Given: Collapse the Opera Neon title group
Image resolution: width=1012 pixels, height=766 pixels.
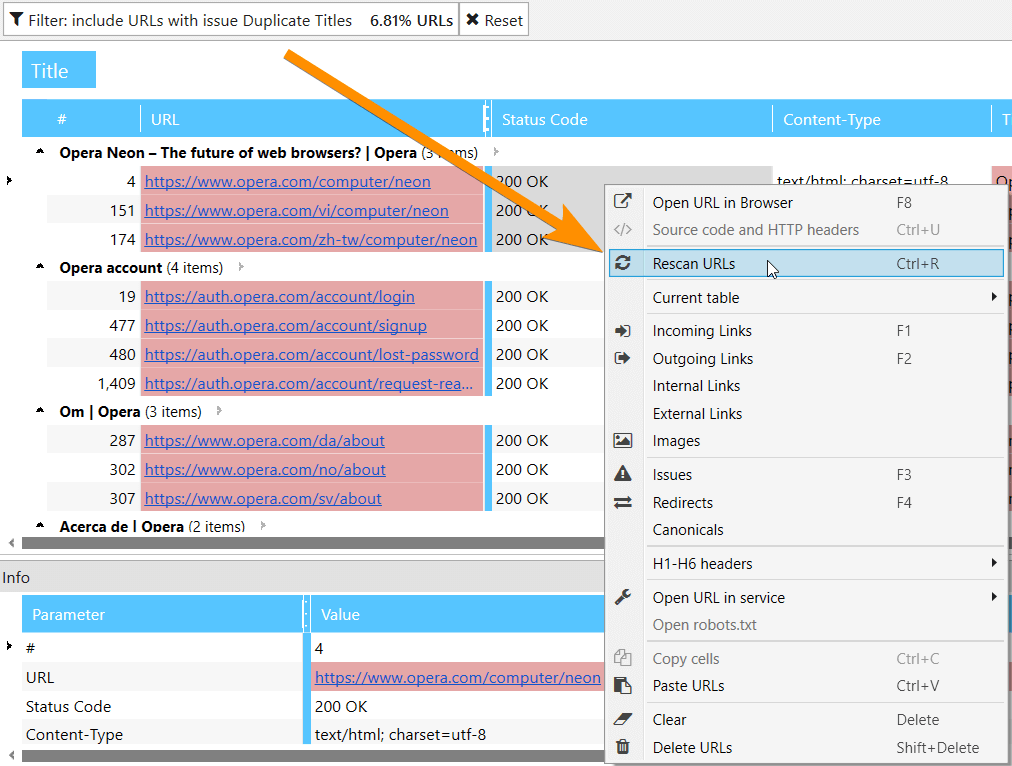Looking at the screenshot, I should tap(40, 152).
